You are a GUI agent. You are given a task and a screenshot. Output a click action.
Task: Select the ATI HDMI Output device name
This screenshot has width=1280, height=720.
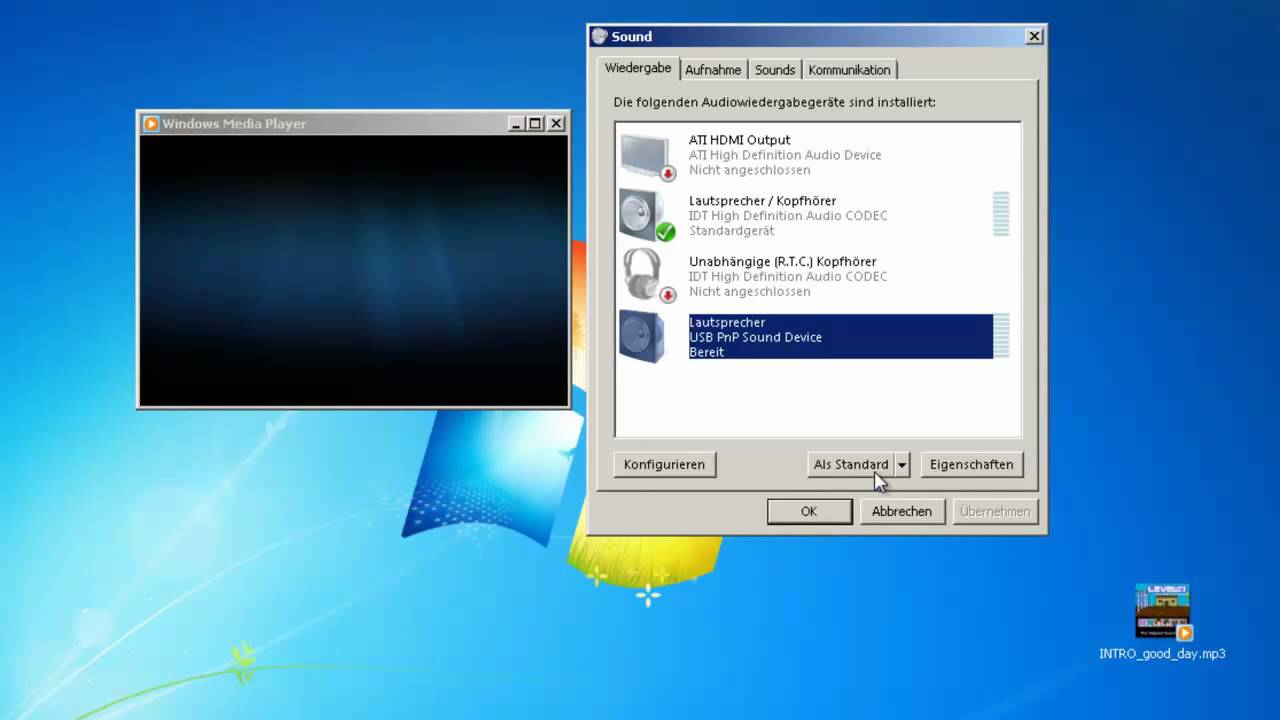[739, 140]
